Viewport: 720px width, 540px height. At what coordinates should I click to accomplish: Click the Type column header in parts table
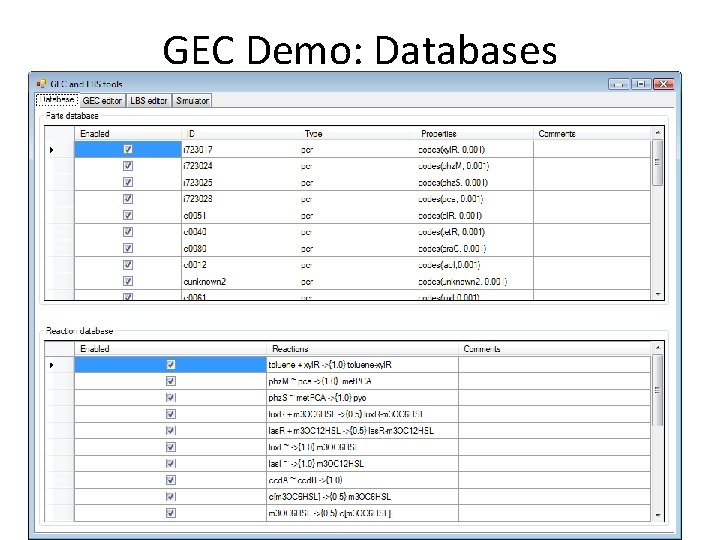[x=356, y=134]
